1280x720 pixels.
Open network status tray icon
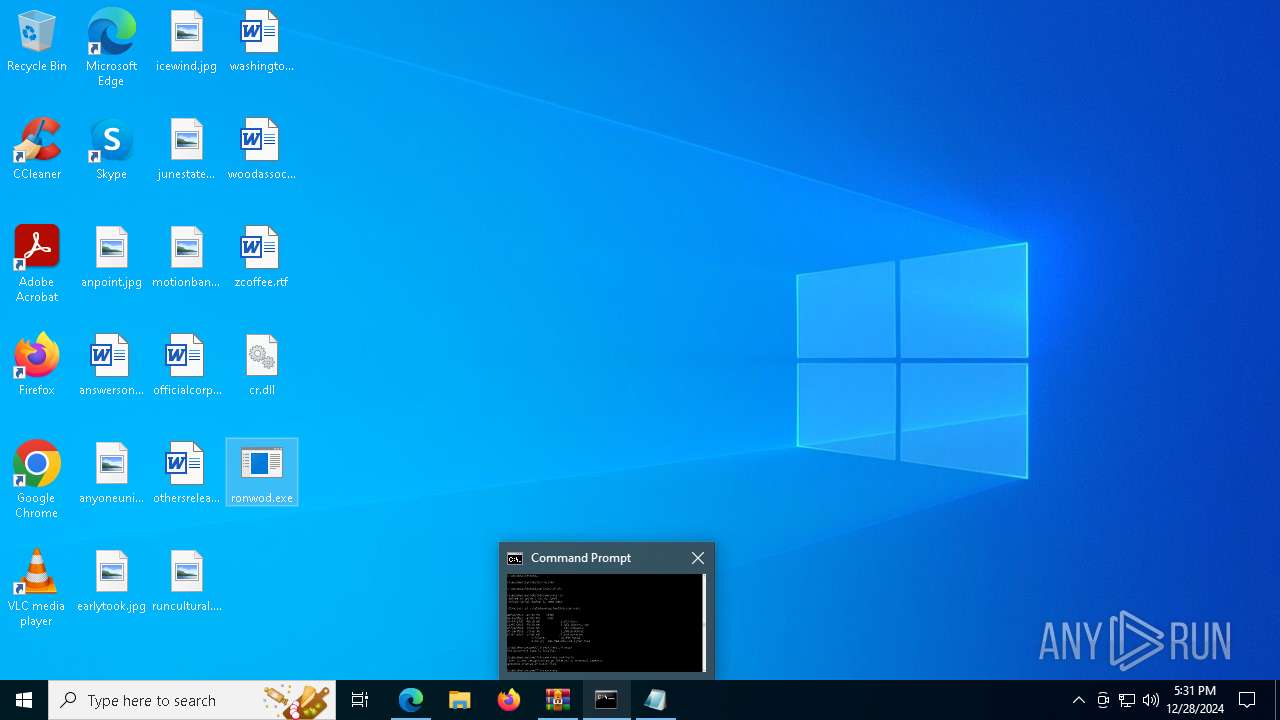[1127, 700]
